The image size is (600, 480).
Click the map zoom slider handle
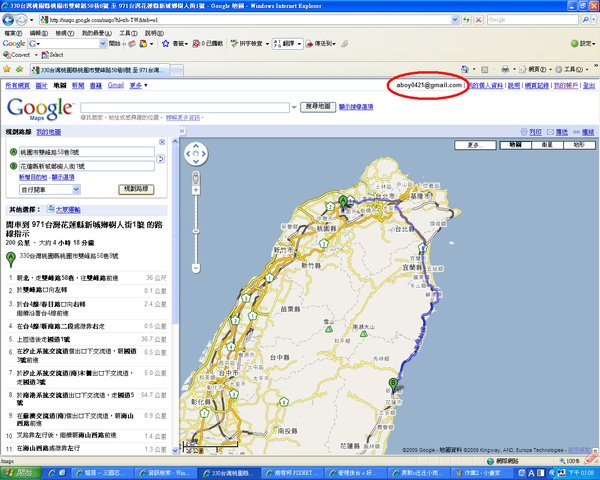tap(196, 231)
